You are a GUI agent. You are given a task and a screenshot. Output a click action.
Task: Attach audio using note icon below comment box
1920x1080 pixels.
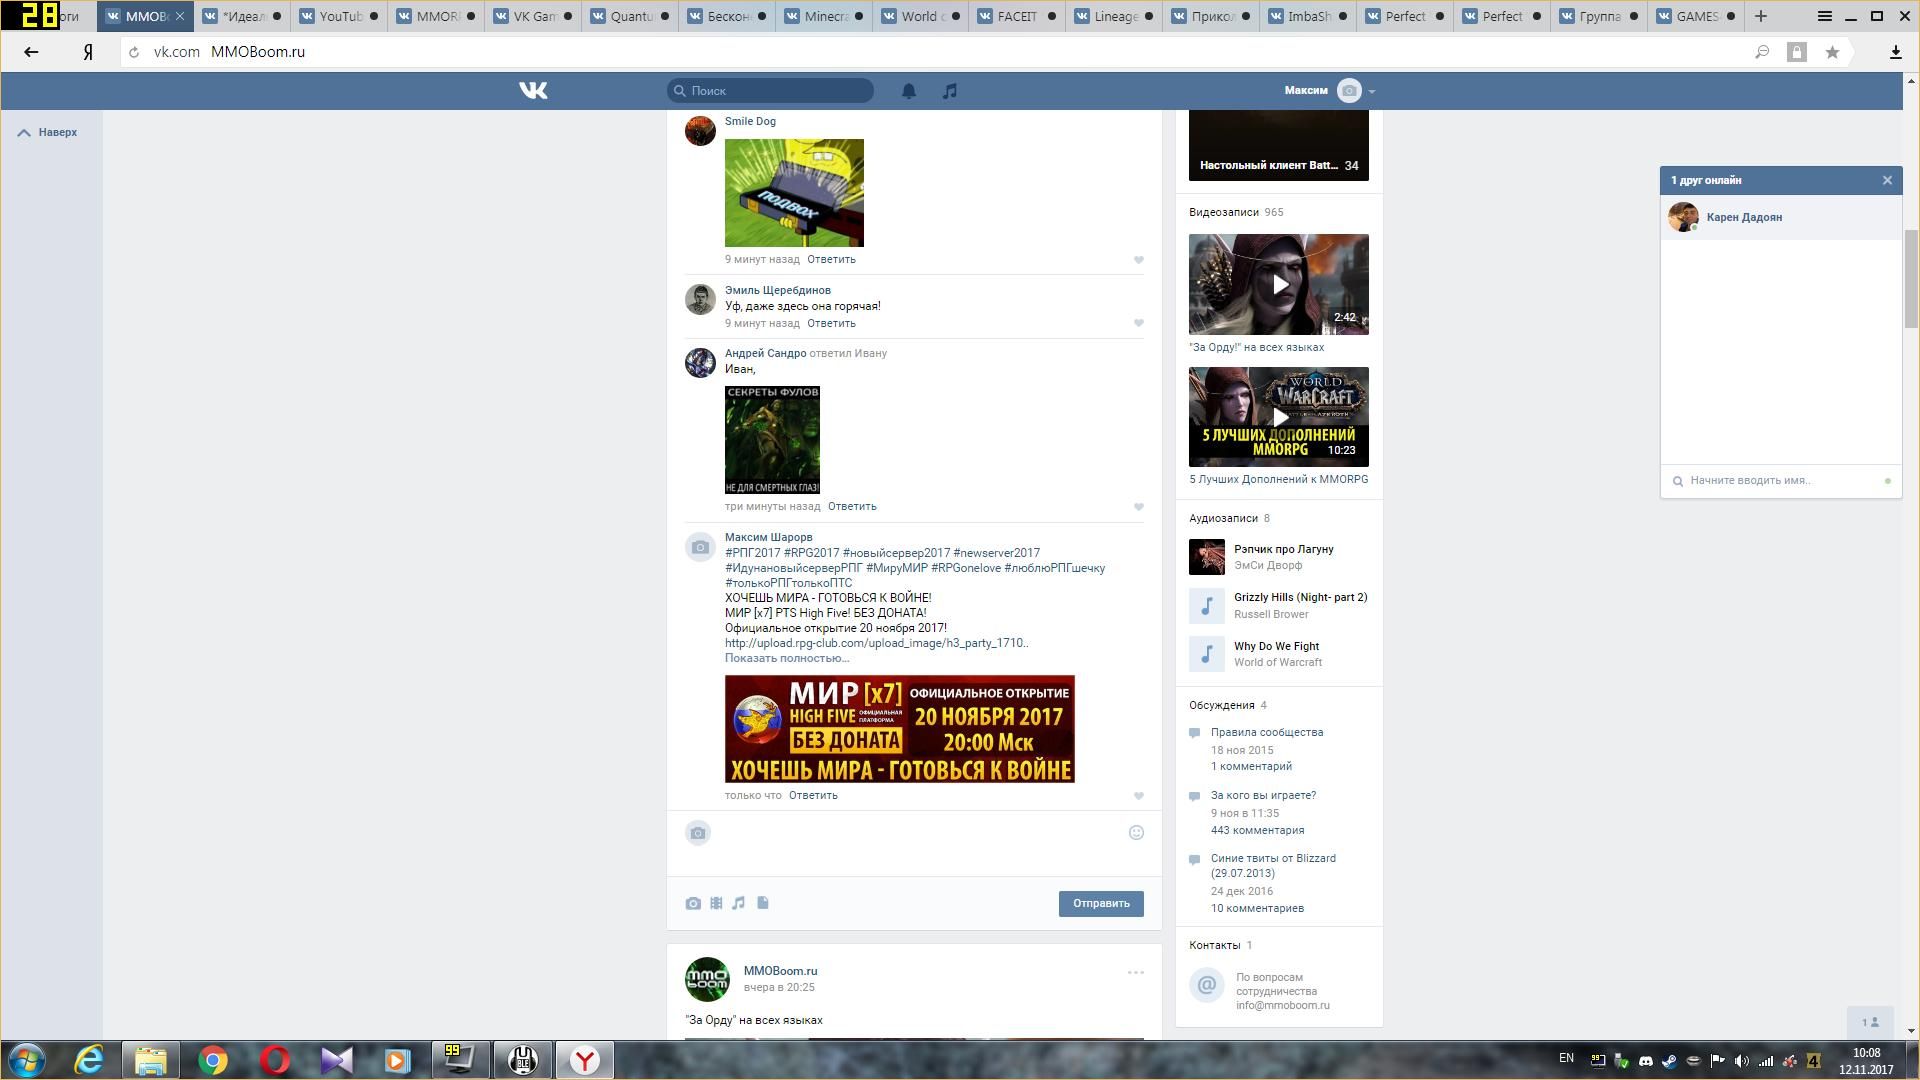point(739,903)
